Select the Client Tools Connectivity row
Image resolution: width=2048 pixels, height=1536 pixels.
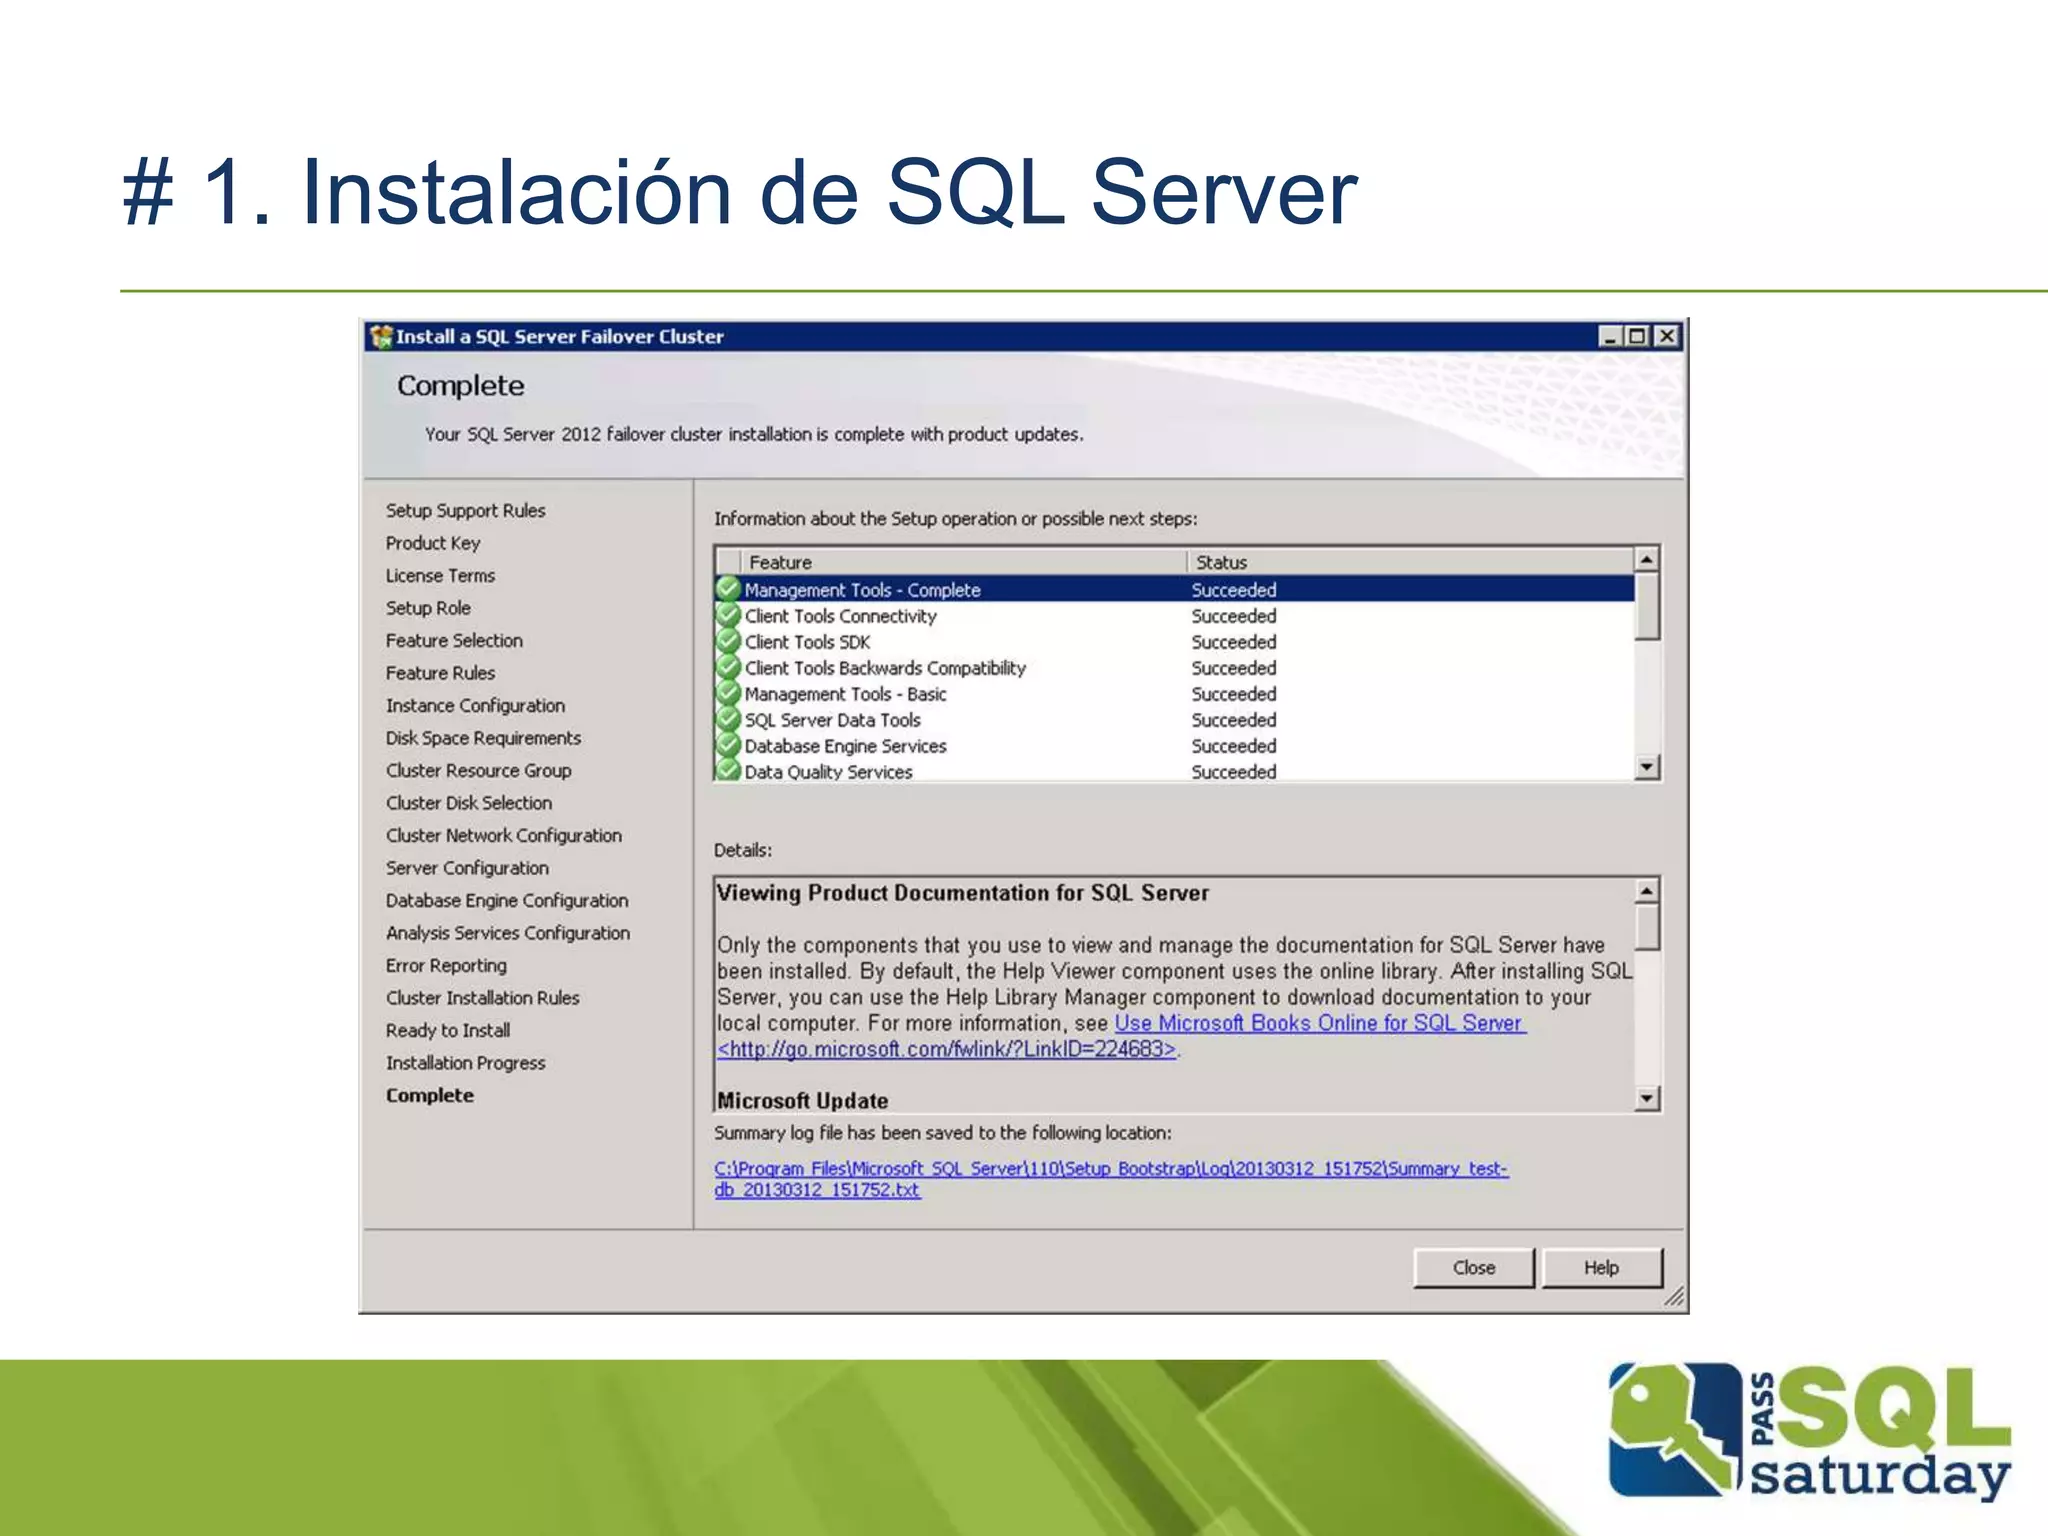tap(1175, 616)
